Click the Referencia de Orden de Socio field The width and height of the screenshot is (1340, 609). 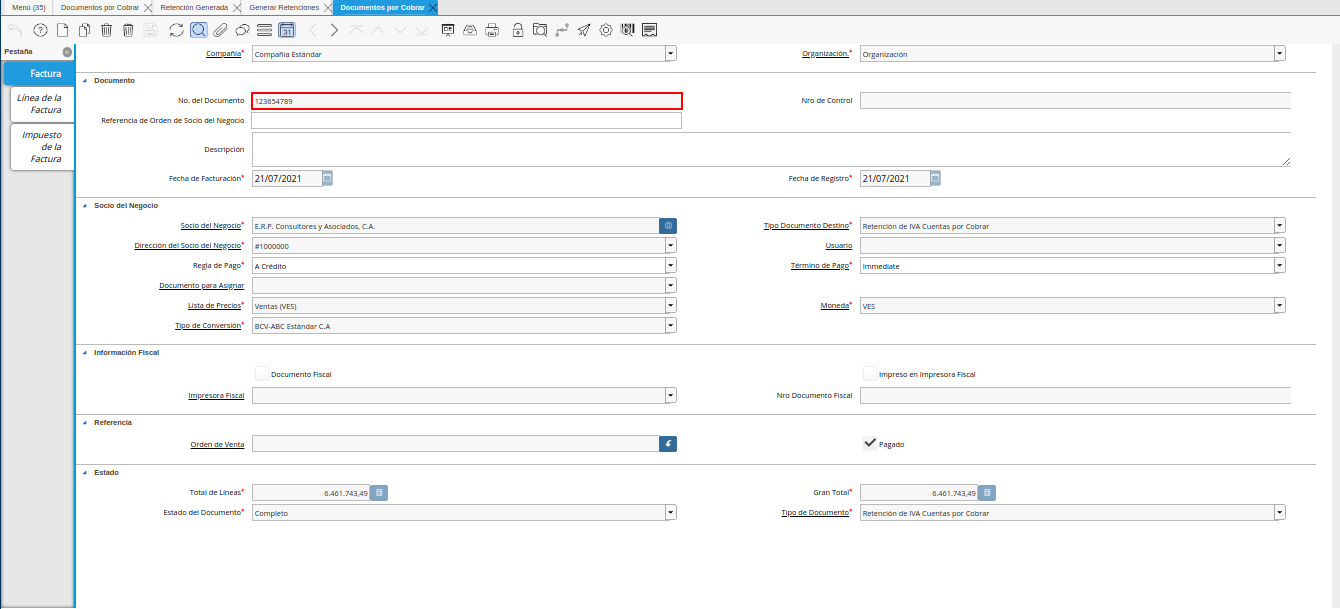[x=467, y=120]
